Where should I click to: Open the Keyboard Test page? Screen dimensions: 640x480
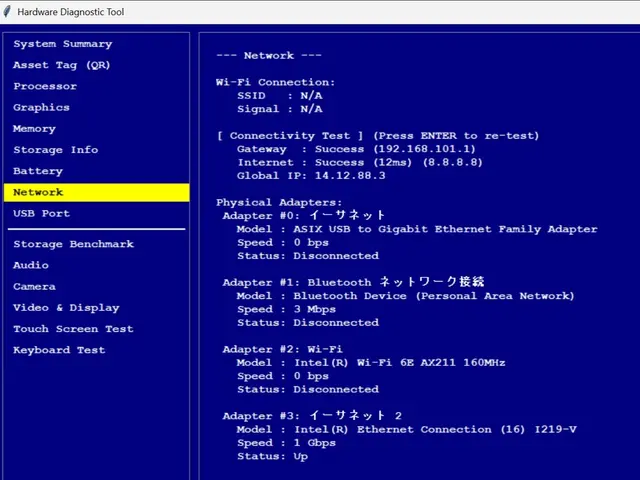pyautogui.click(x=59, y=350)
